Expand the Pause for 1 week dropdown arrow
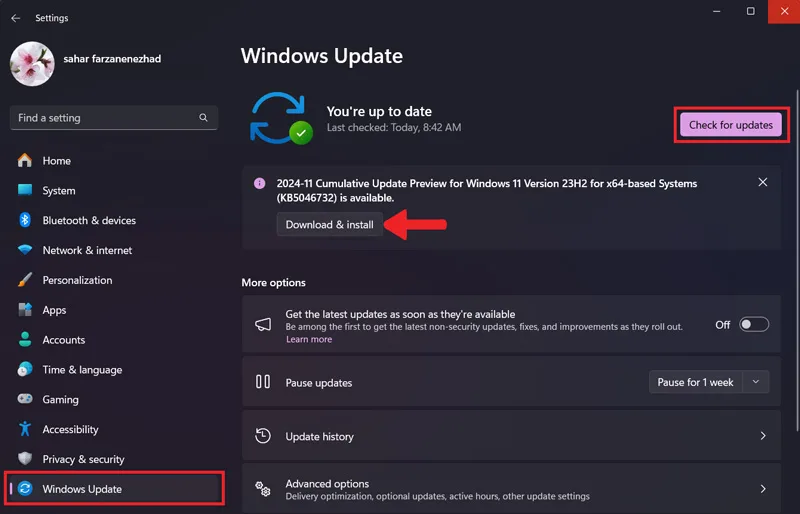This screenshot has height=514, width=800. tap(756, 382)
